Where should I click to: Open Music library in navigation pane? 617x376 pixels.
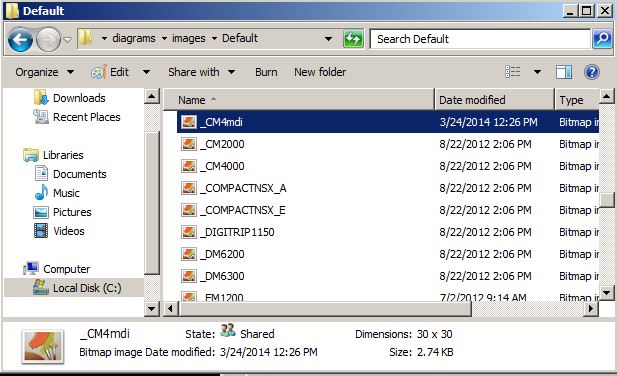(x=66, y=193)
